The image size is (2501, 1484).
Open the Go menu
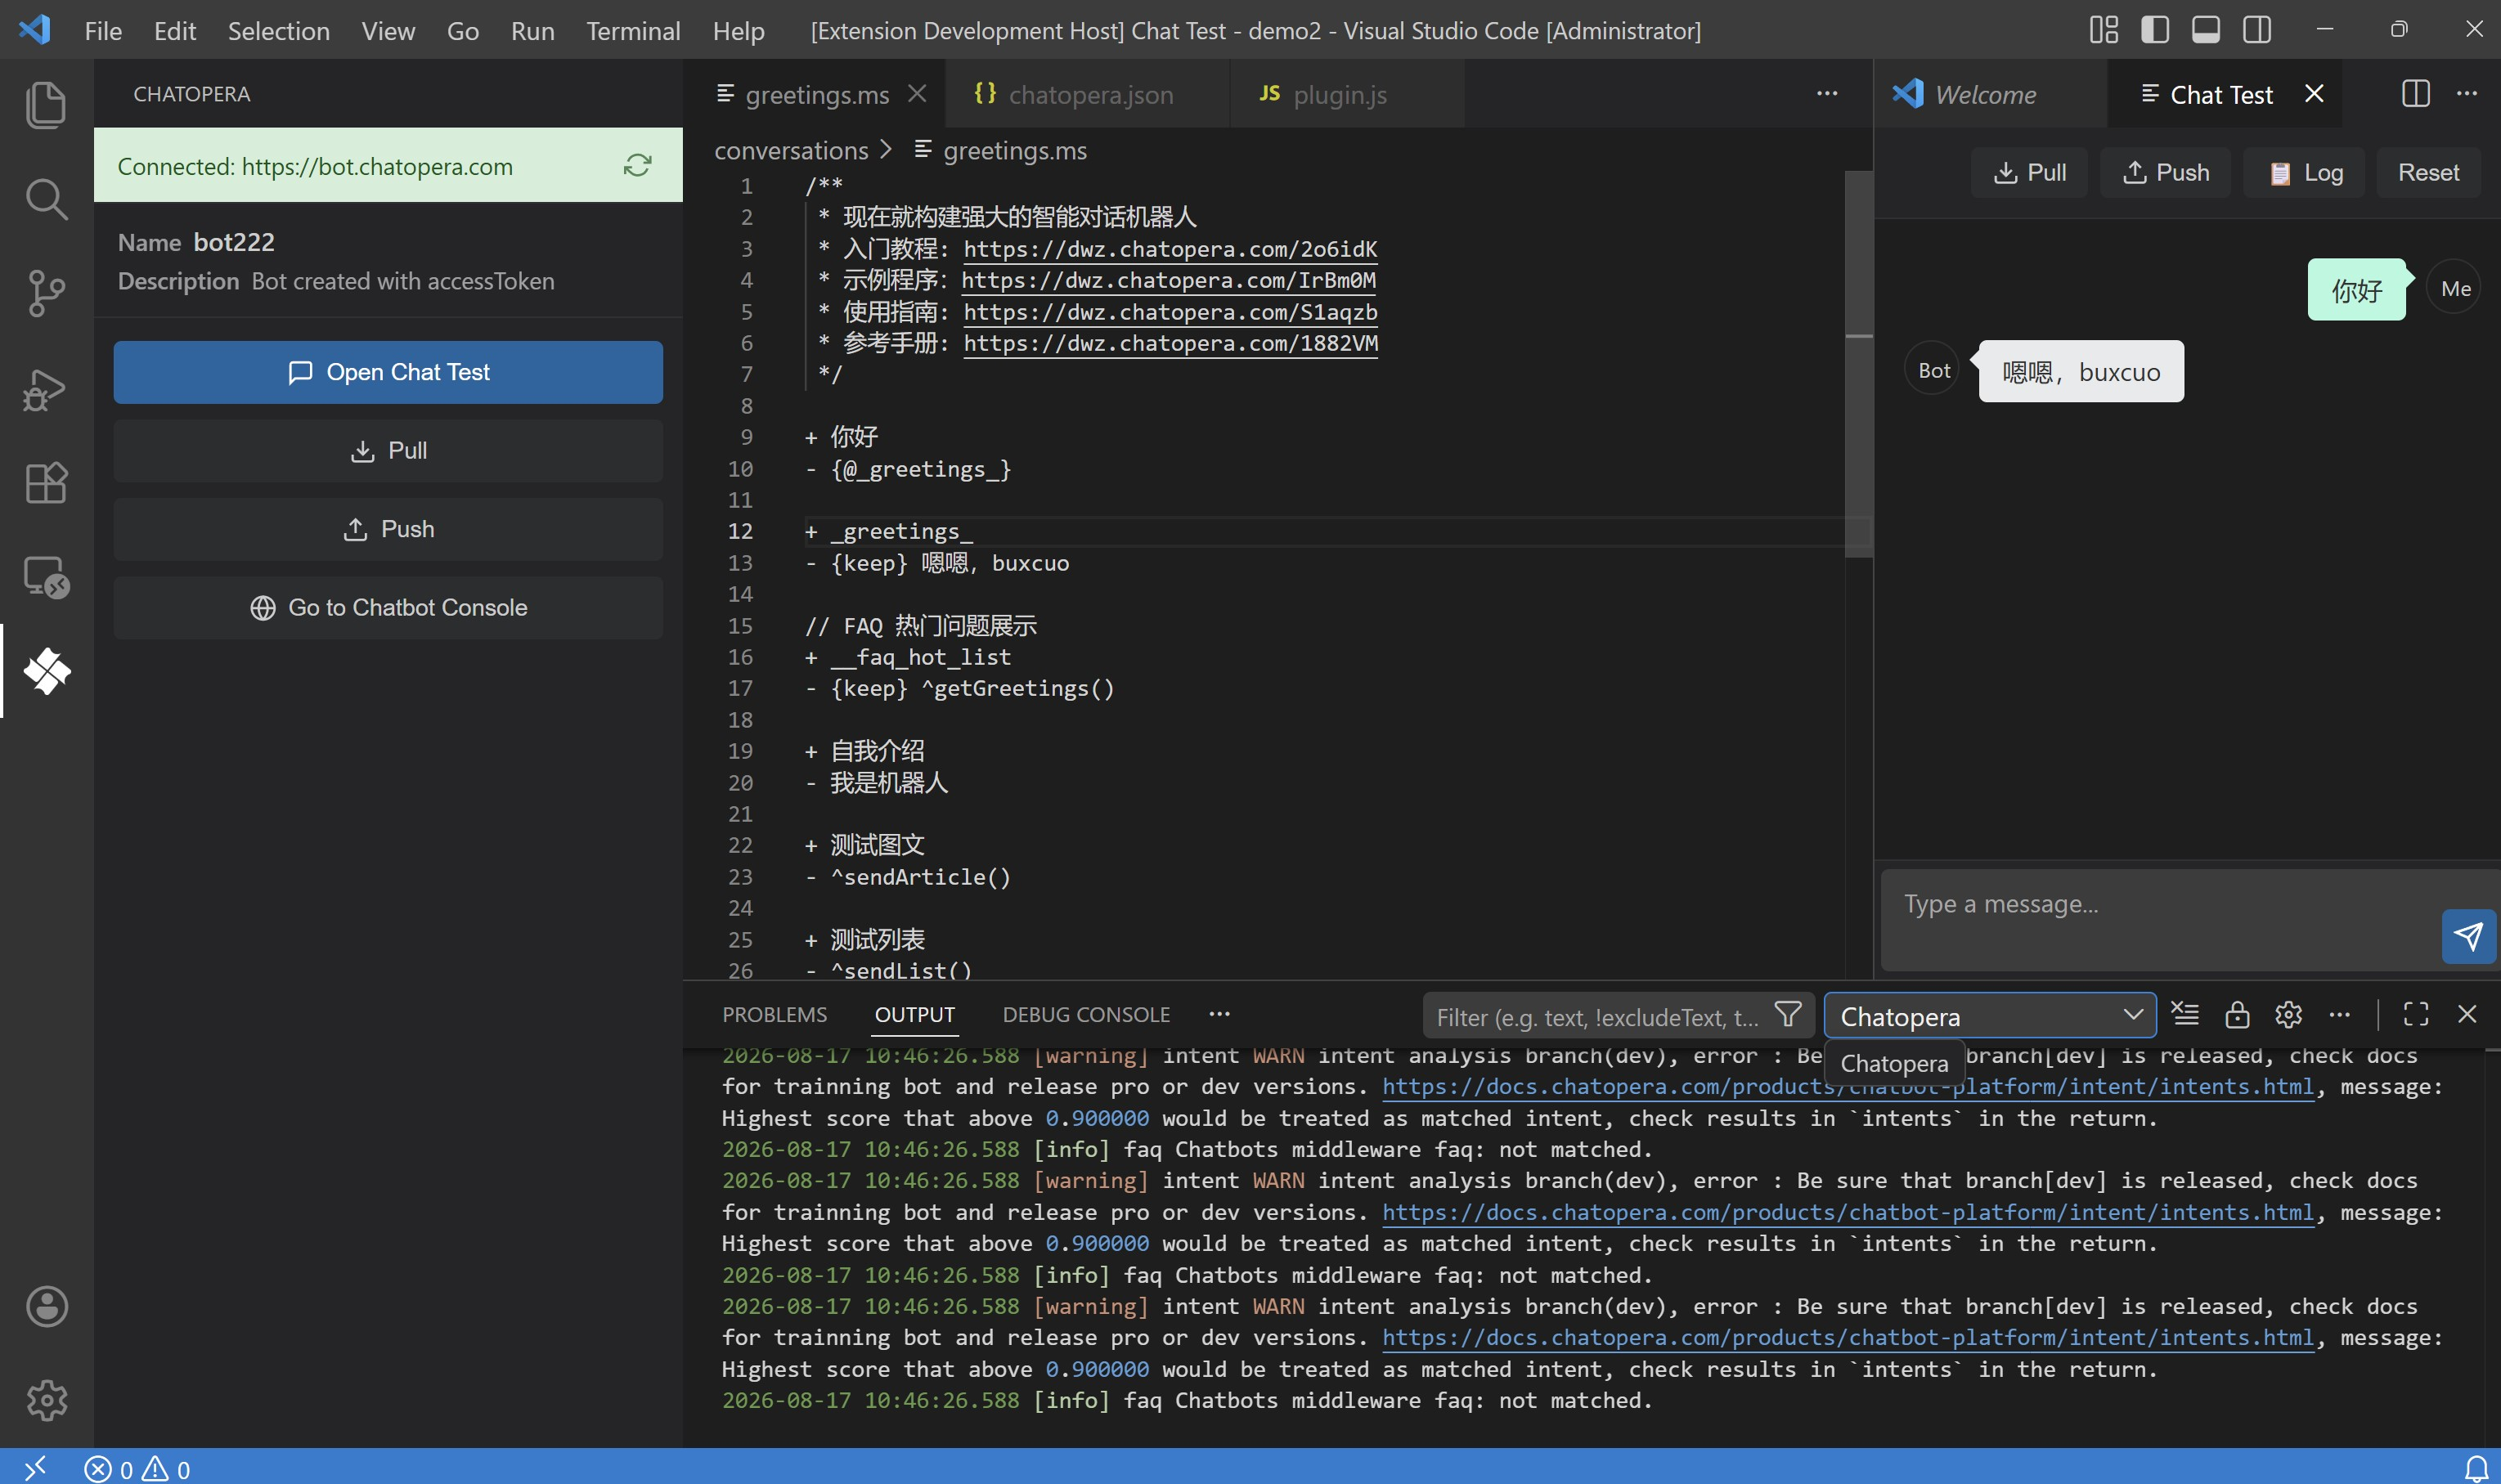tap(462, 30)
